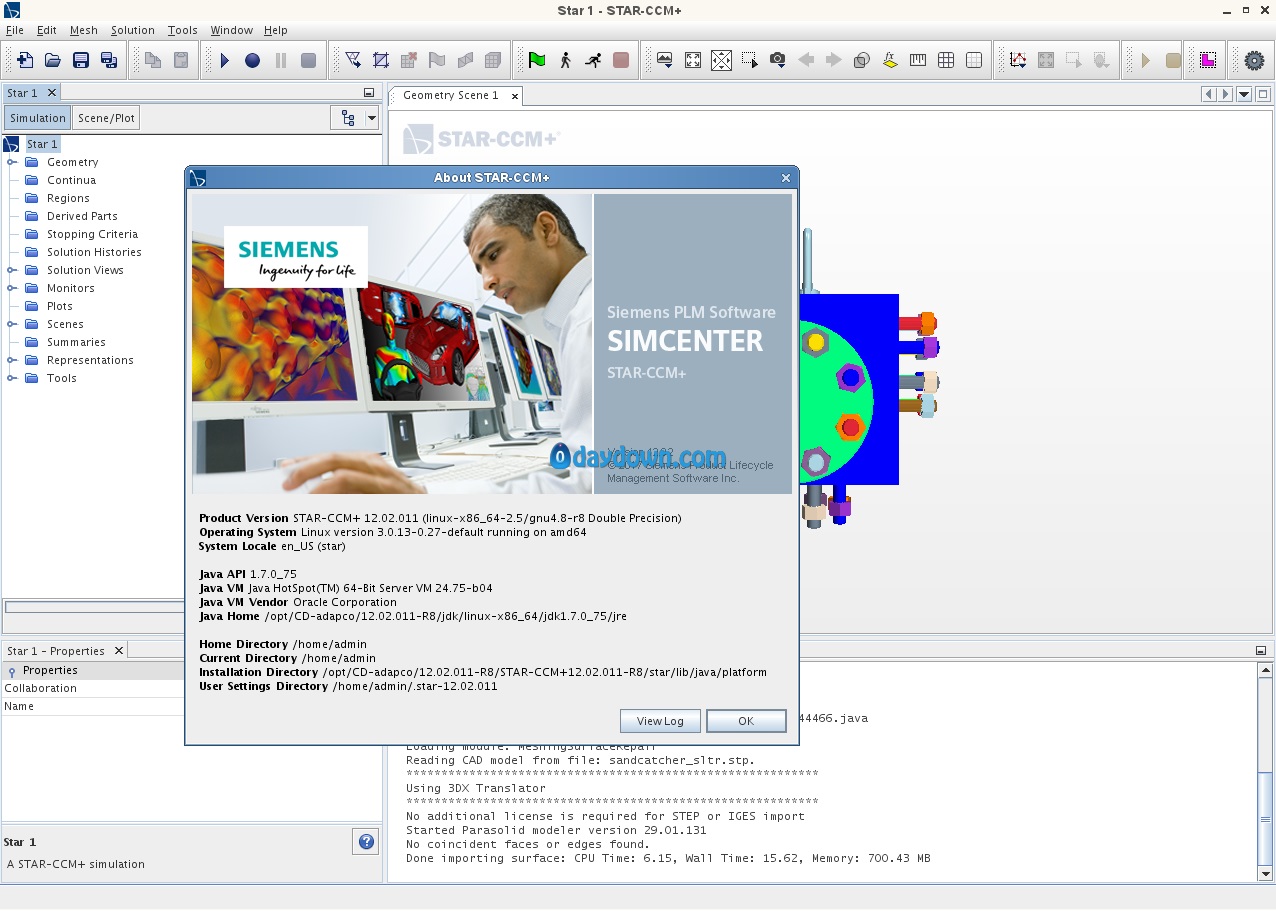Screen dimensions: 1276x911
Task: Click the yellow fx field function icon
Action: 890,60
